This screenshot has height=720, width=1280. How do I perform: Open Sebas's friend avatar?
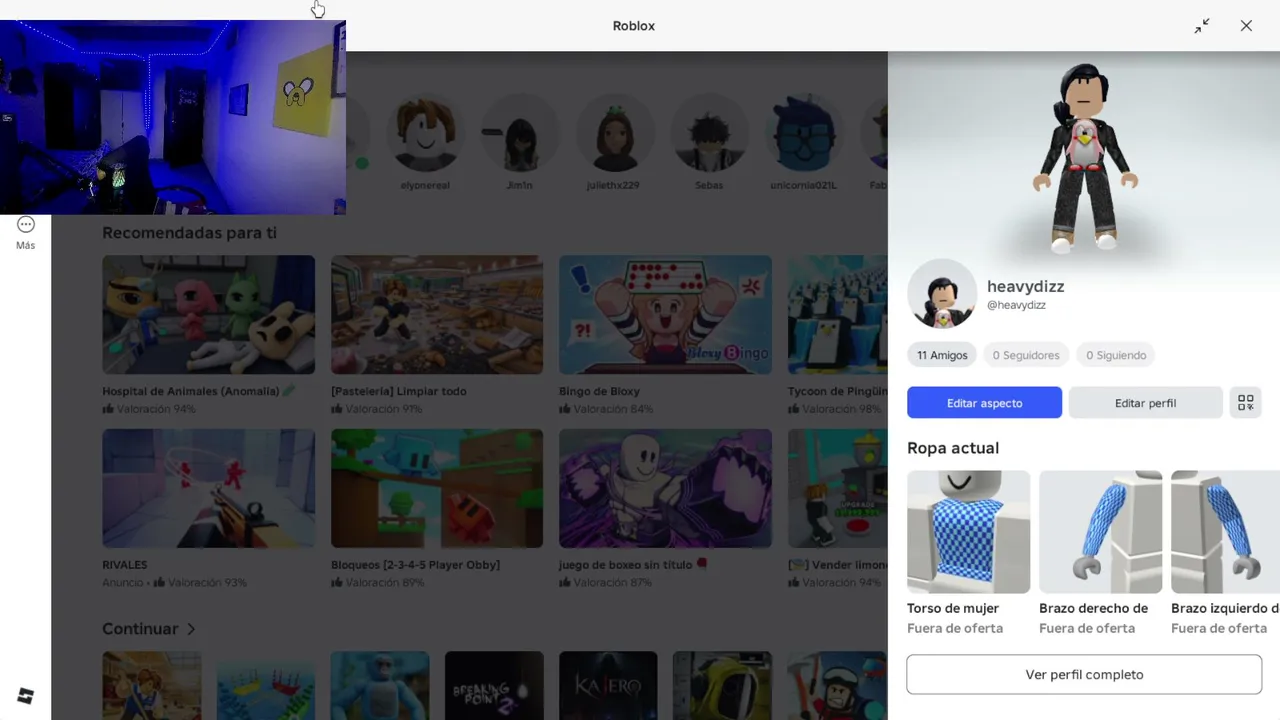pyautogui.click(x=708, y=135)
